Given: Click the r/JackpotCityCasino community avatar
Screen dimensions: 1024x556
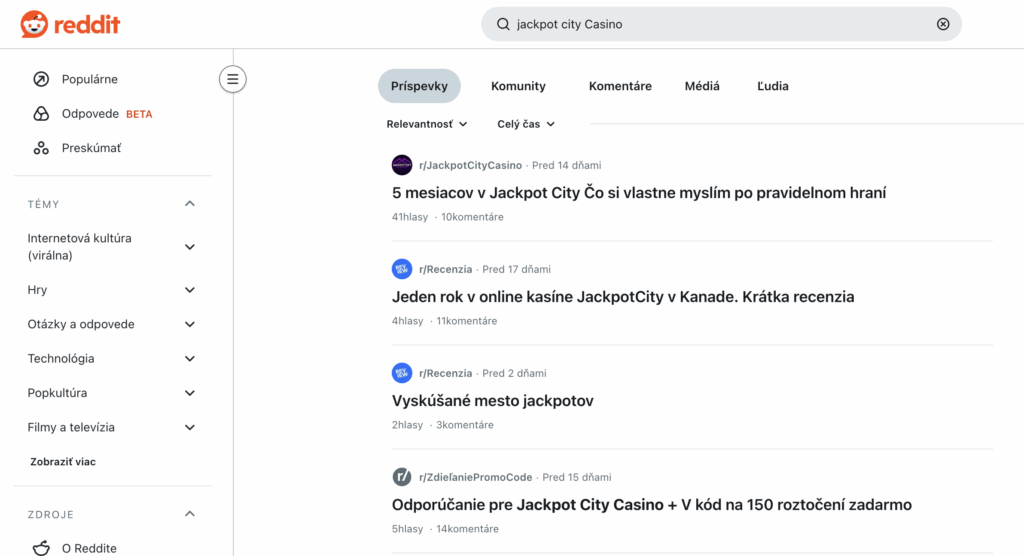Looking at the screenshot, I should (x=402, y=165).
